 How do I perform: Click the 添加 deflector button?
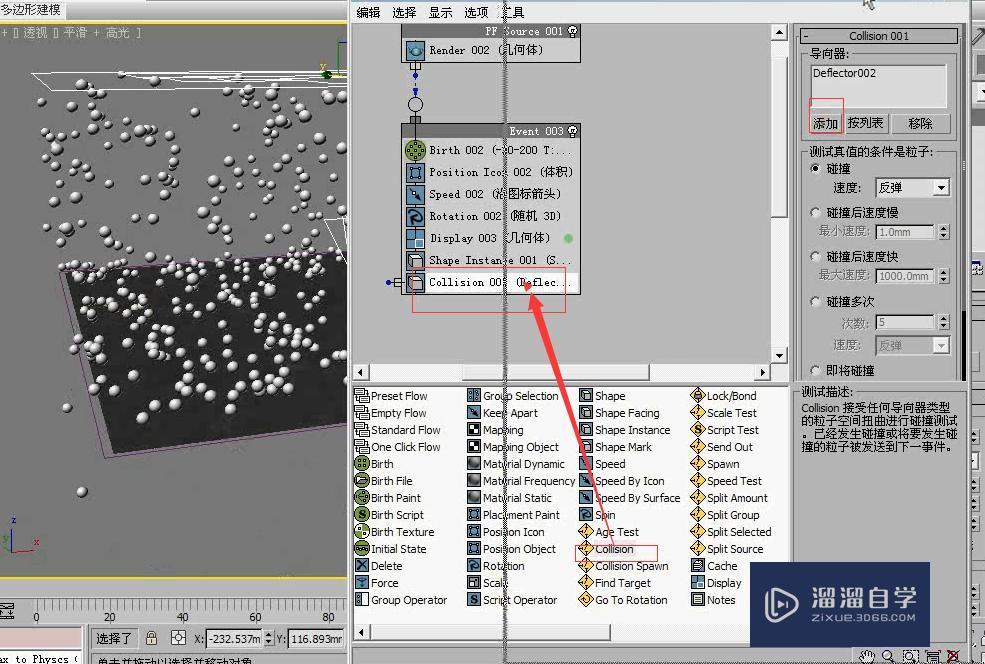click(x=825, y=123)
